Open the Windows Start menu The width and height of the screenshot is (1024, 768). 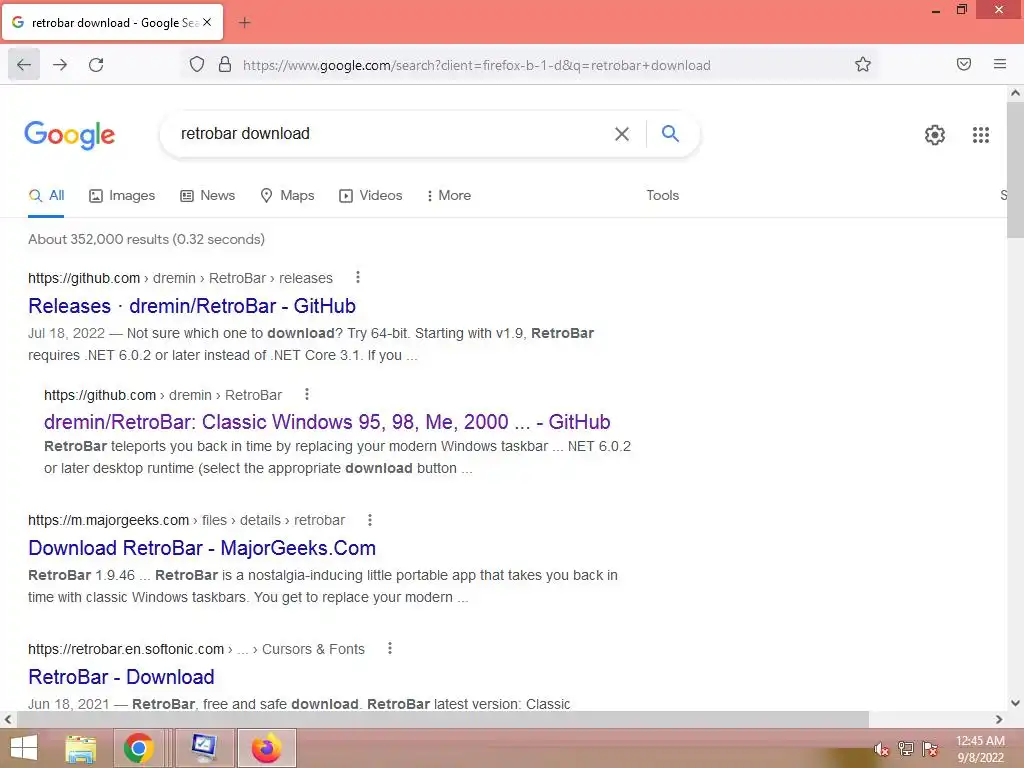(x=23, y=748)
